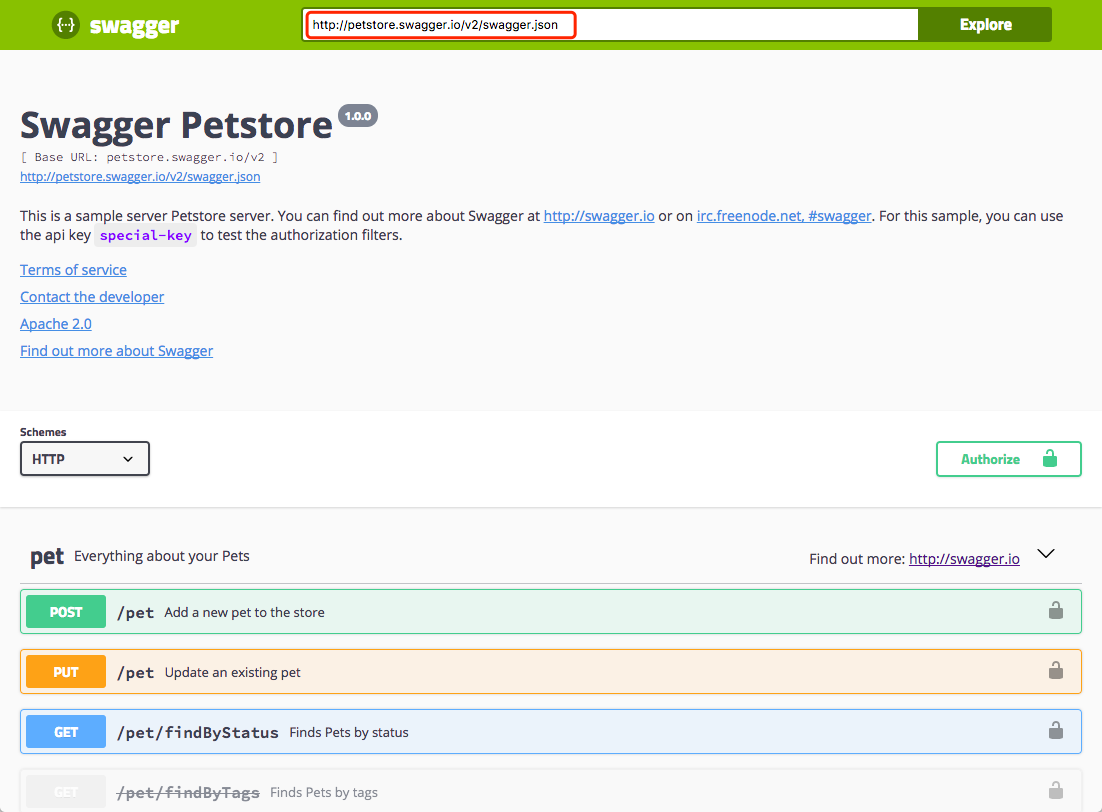
Task: Open http://swagger.io link in pet section
Action: pos(964,559)
